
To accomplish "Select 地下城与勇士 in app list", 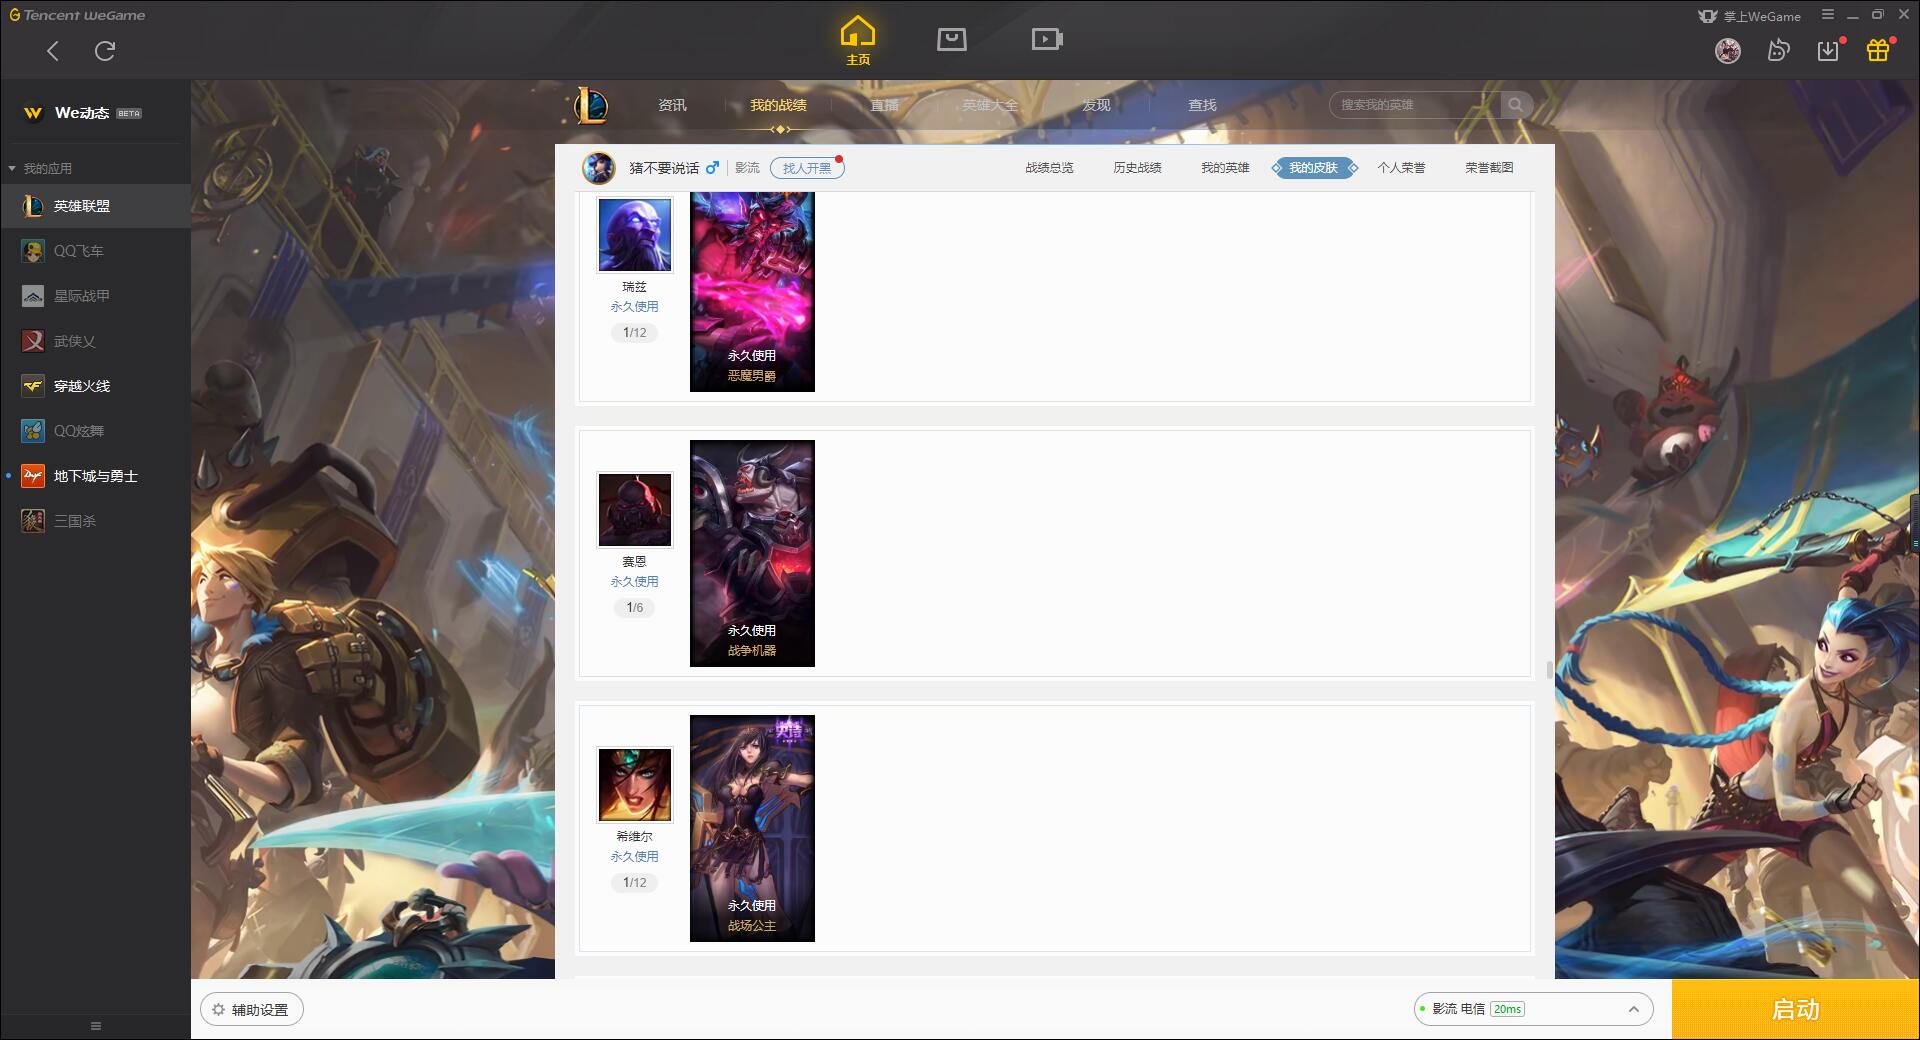I will coord(95,476).
